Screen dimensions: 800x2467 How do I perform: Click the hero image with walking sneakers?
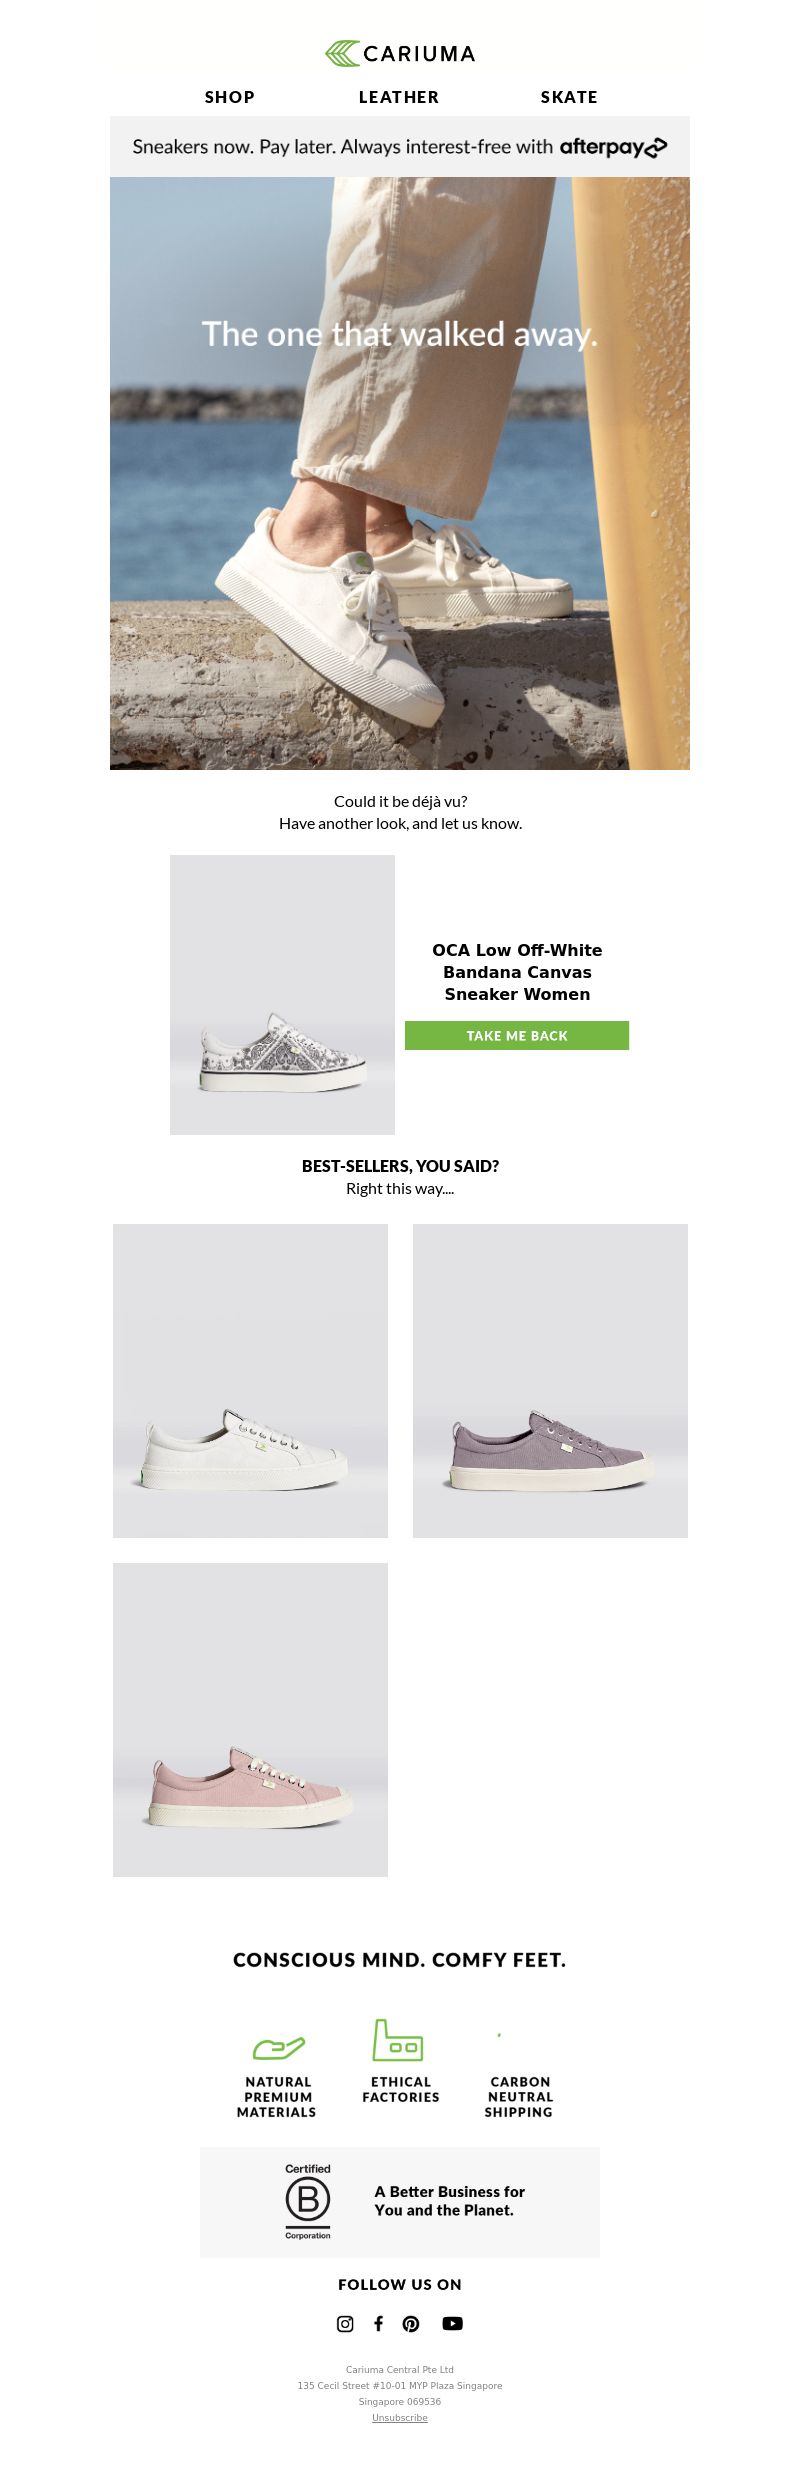(x=400, y=473)
